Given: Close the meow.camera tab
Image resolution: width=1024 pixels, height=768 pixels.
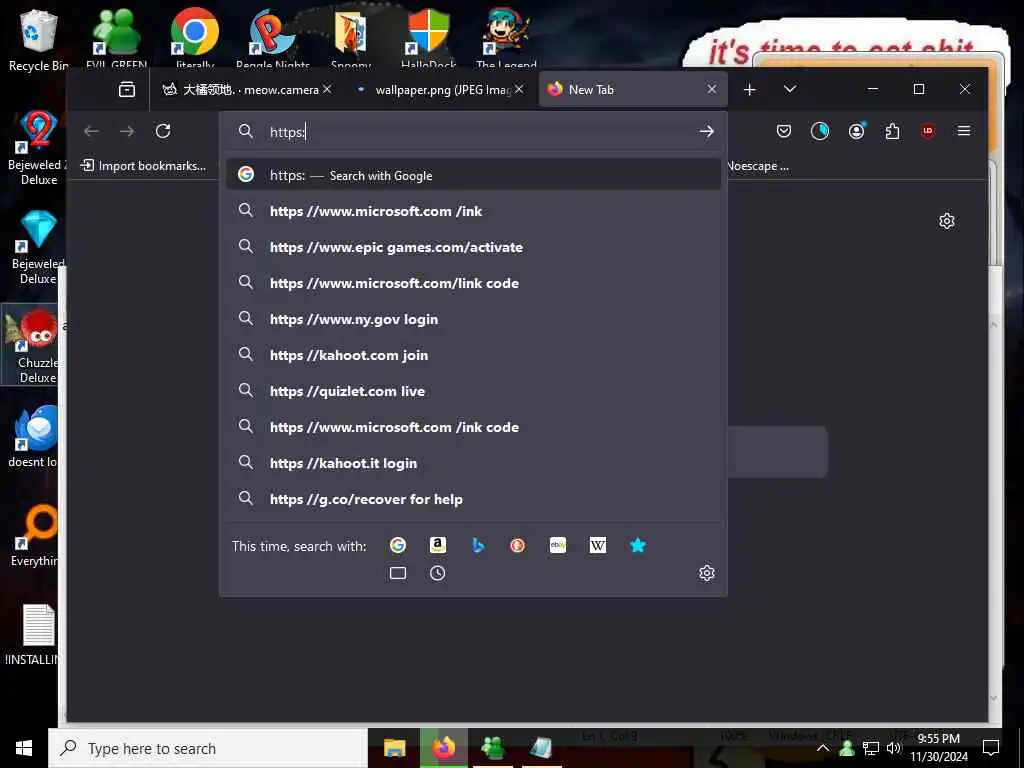Looking at the screenshot, I should 327,89.
